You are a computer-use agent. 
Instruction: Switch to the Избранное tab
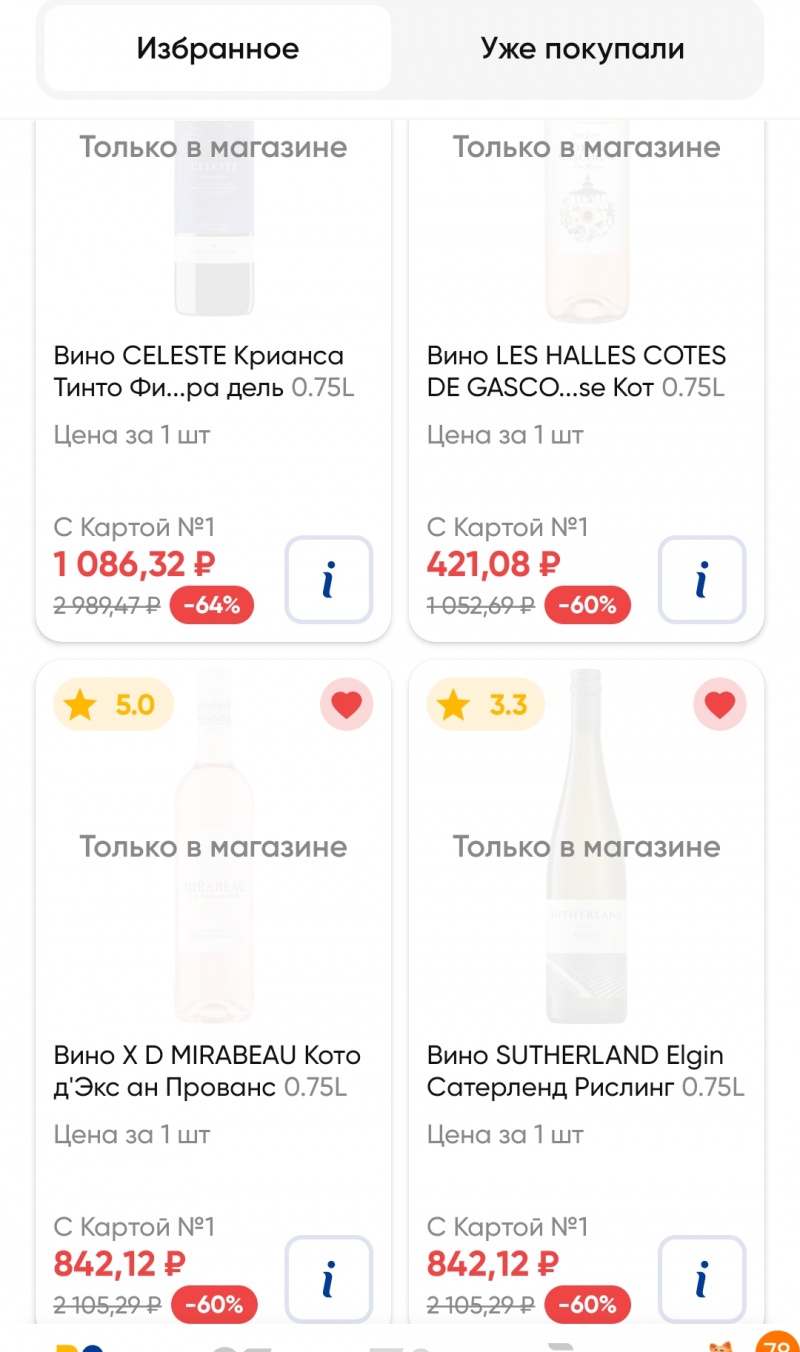tap(218, 48)
